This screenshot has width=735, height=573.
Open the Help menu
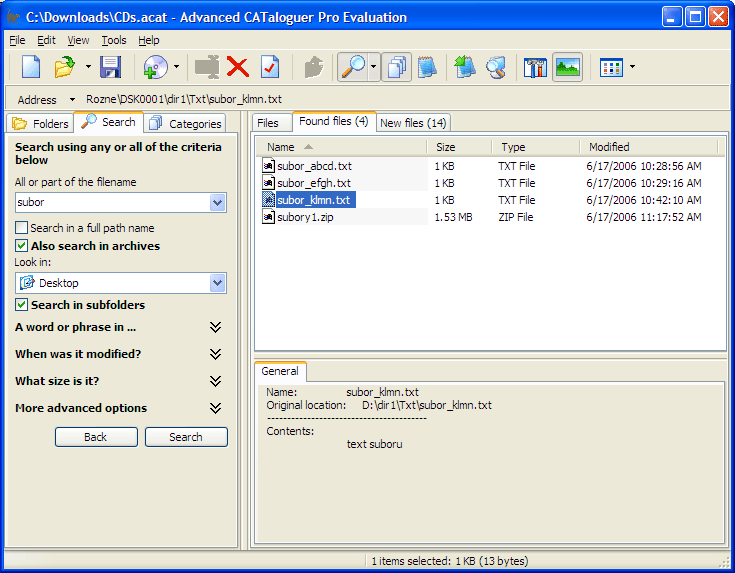click(149, 40)
